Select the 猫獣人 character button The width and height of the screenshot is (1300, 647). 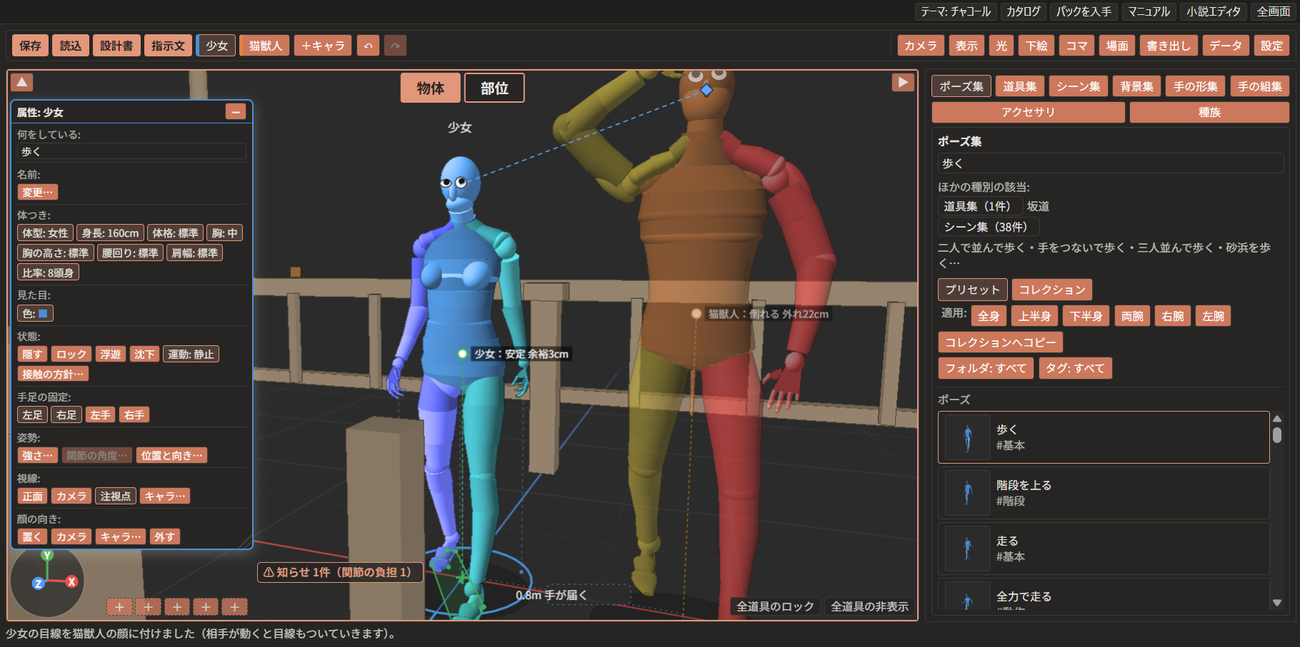(264, 45)
